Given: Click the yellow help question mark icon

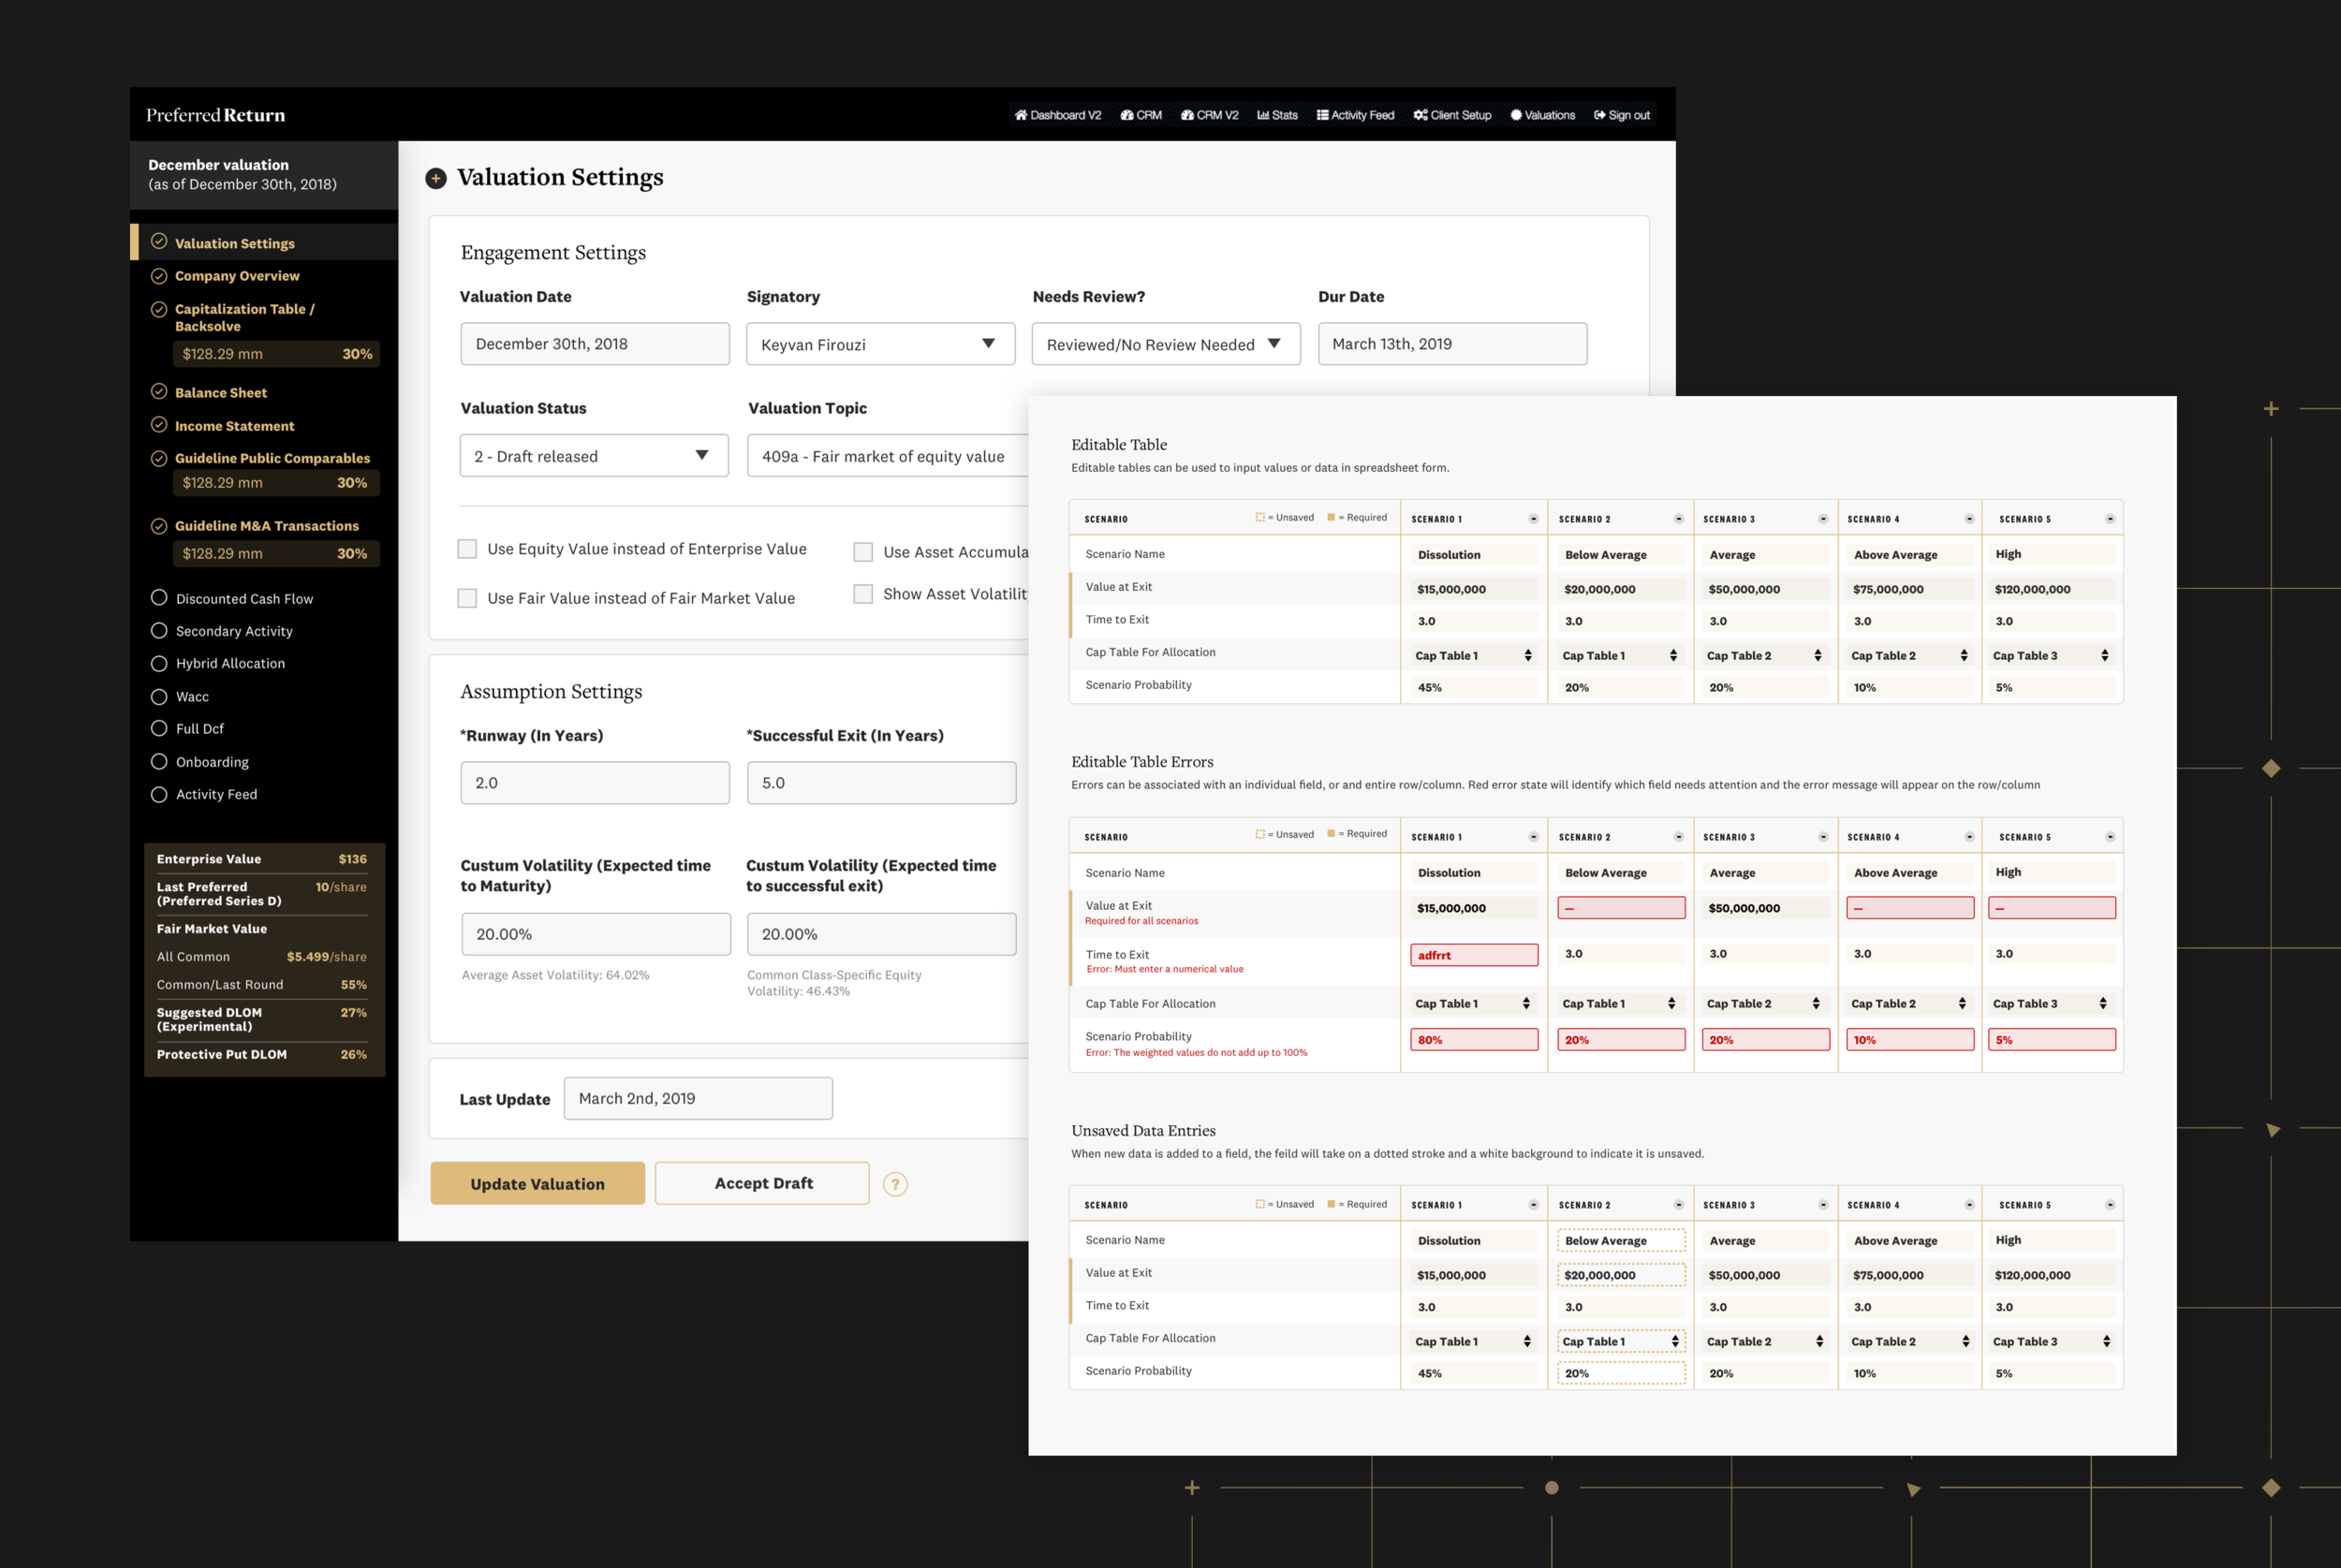Looking at the screenshot, I should [895, 1184].
